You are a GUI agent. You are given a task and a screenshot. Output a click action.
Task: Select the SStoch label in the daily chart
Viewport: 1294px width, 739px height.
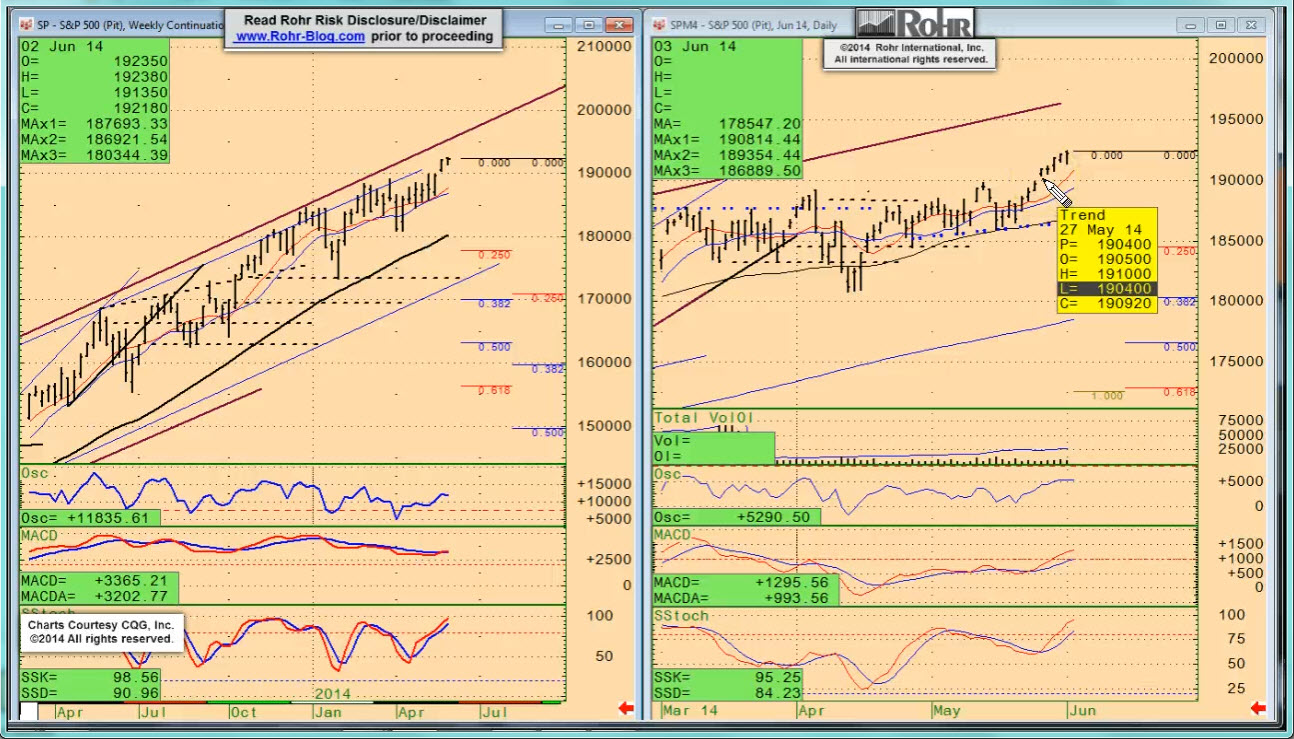coord(682,616)
